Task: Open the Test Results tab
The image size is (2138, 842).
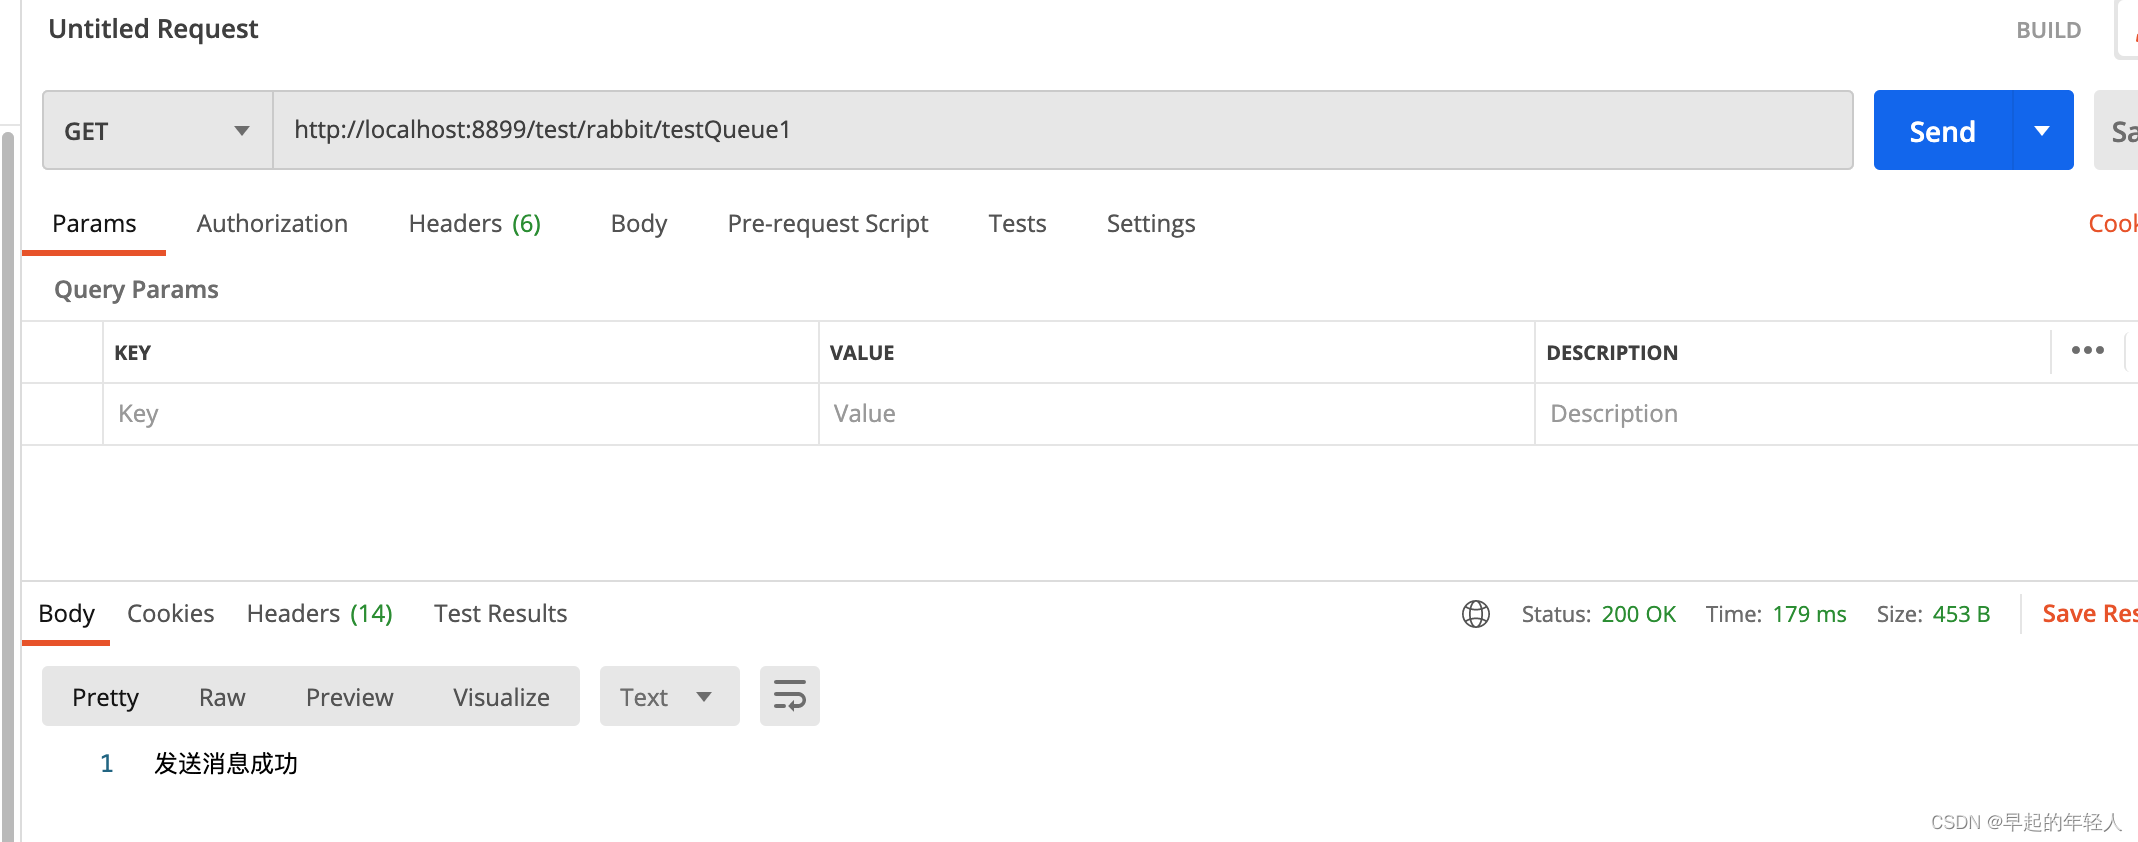Action: [500, 613]
